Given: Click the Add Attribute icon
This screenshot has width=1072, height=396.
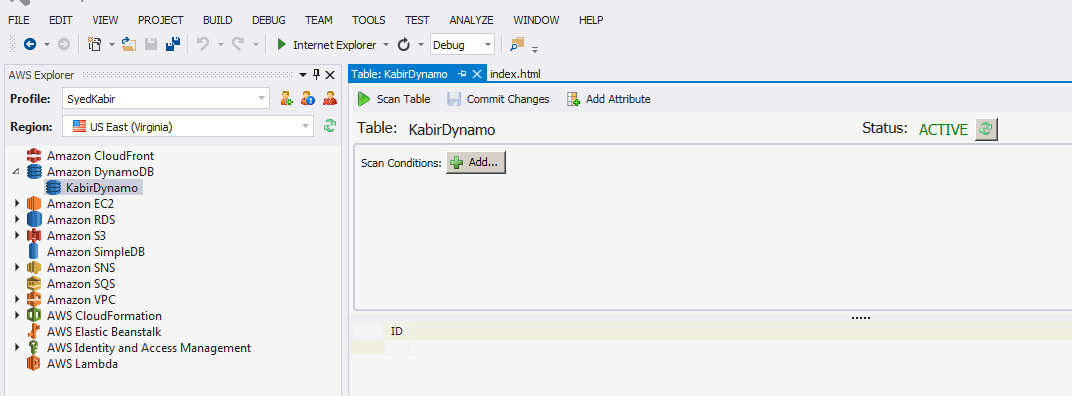Looking at the screenshot, I should [x=574, y=99].
